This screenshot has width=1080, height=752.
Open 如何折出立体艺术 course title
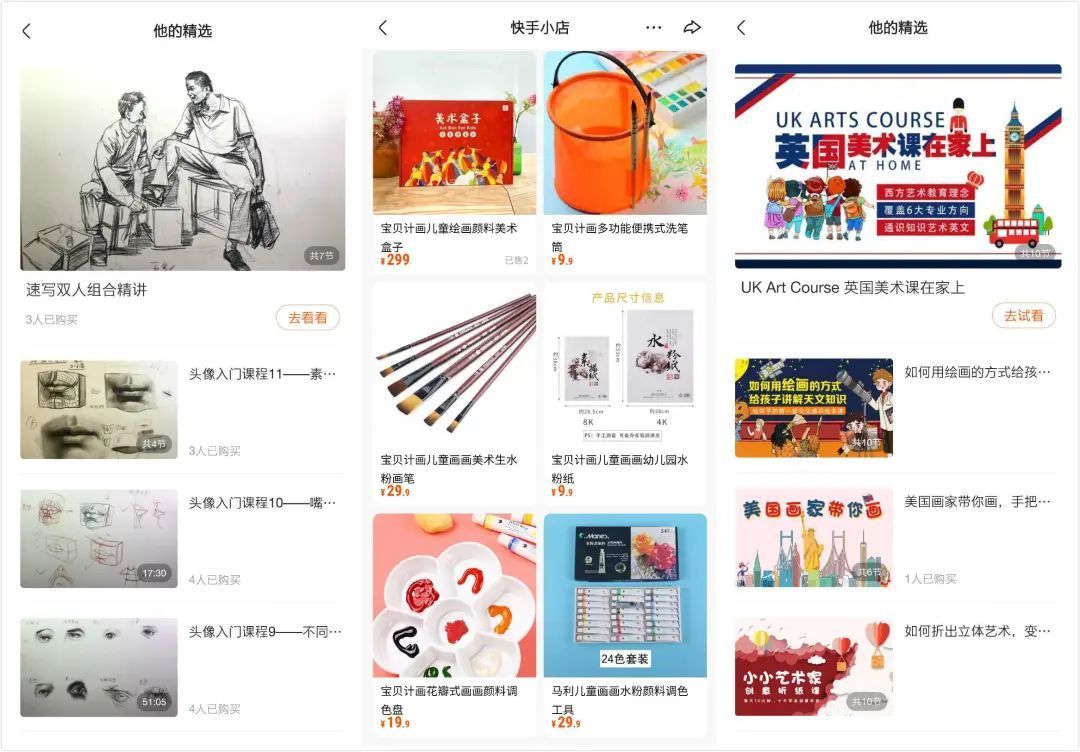pyautogui.click(x=977, y=631)
